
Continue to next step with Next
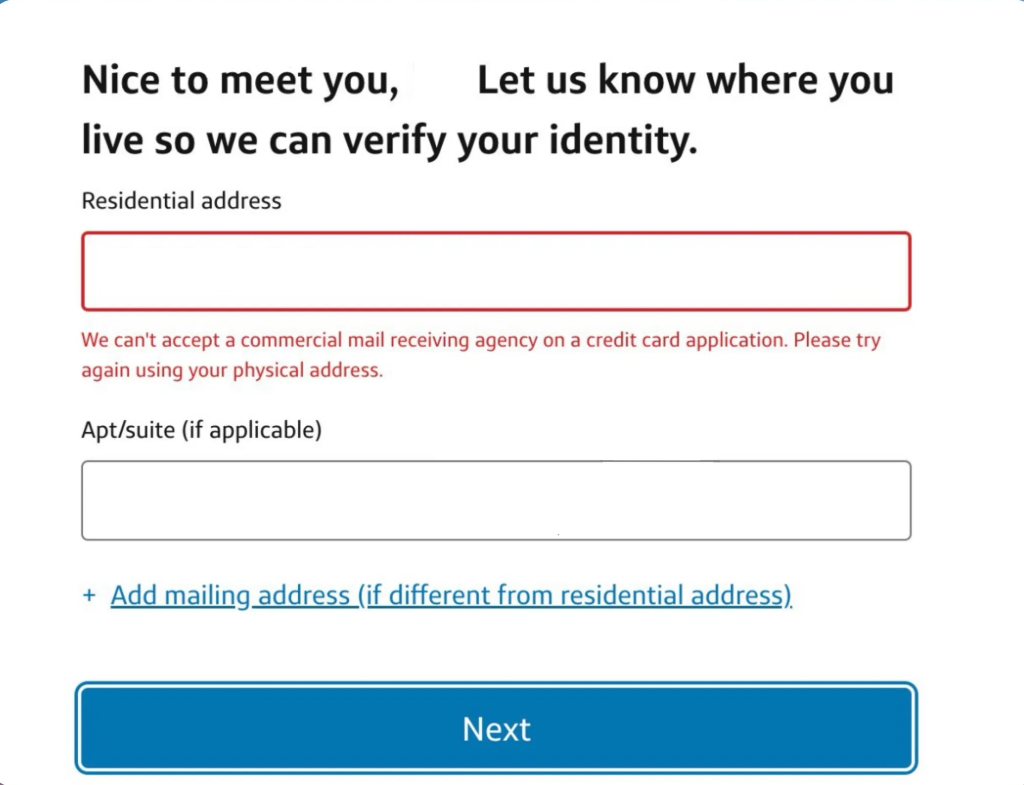(496, 728)
